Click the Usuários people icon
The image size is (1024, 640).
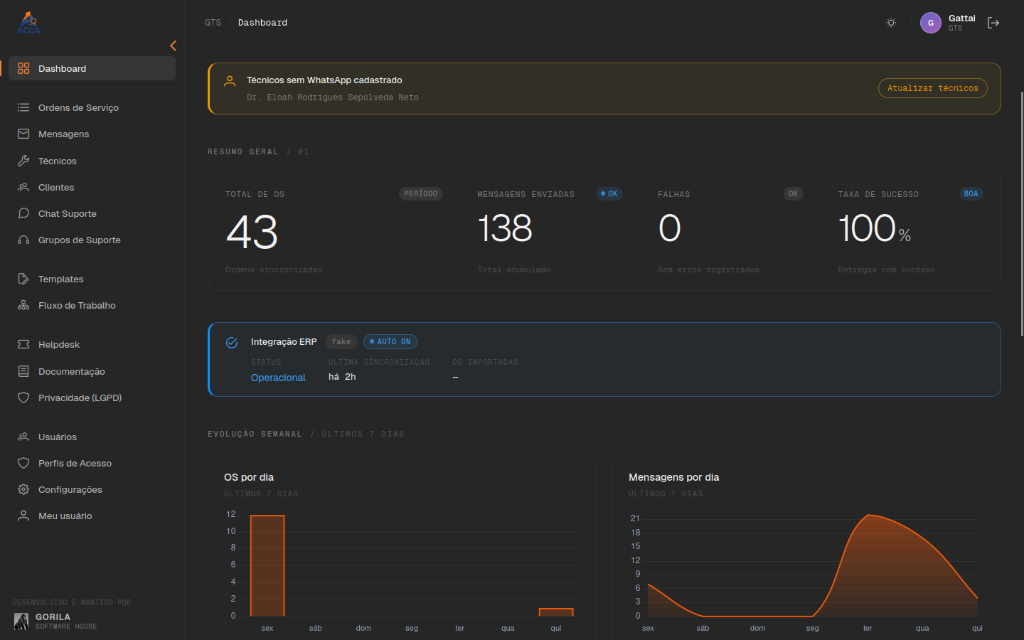pos(24,437)
